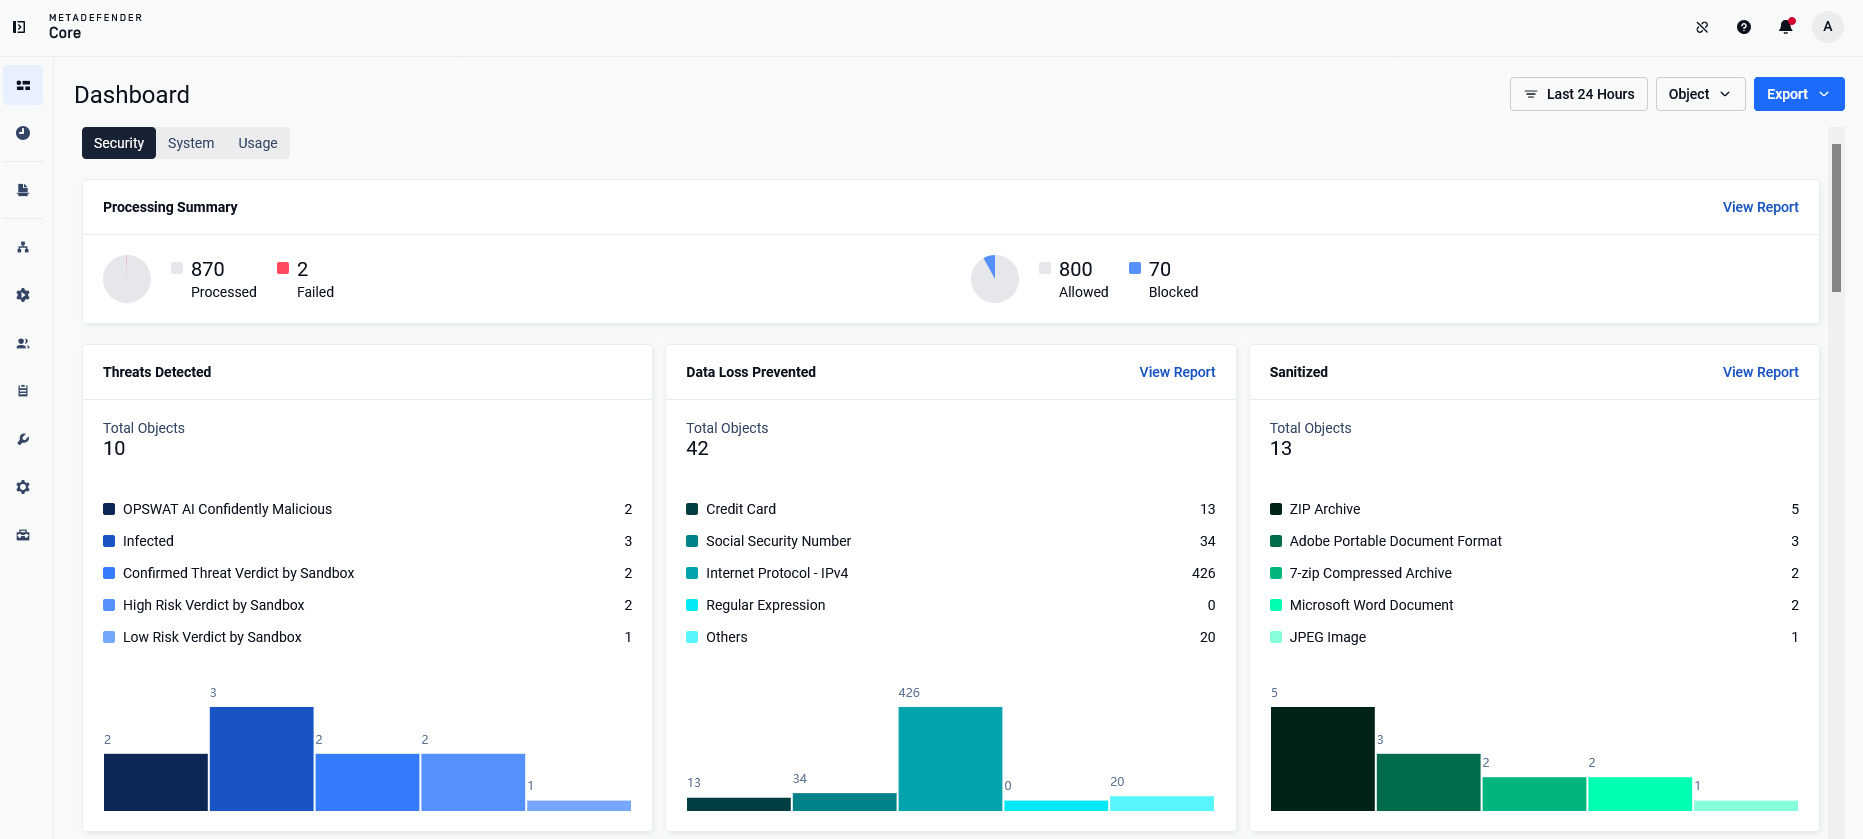
Task: Open Data Loss Prevented View Report link
Action: tap(1177, 372)
